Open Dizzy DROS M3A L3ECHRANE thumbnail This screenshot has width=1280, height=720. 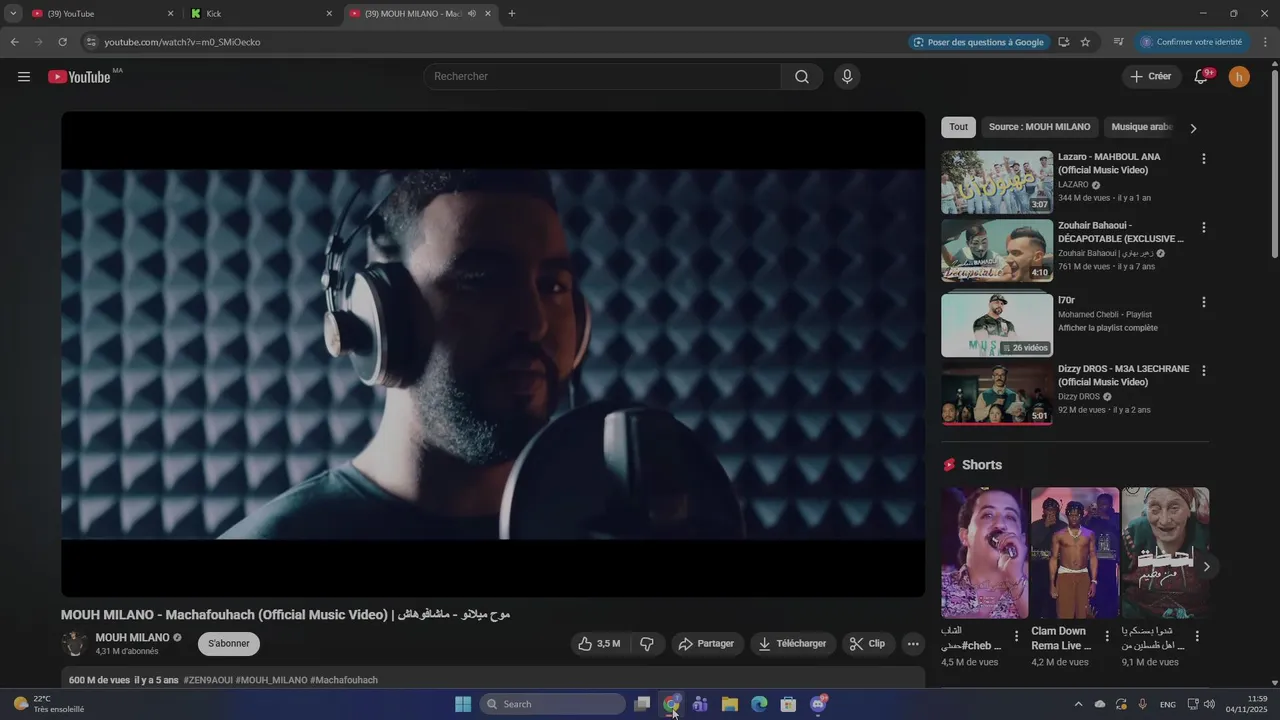pyautogui.click(x=997, y=393)
